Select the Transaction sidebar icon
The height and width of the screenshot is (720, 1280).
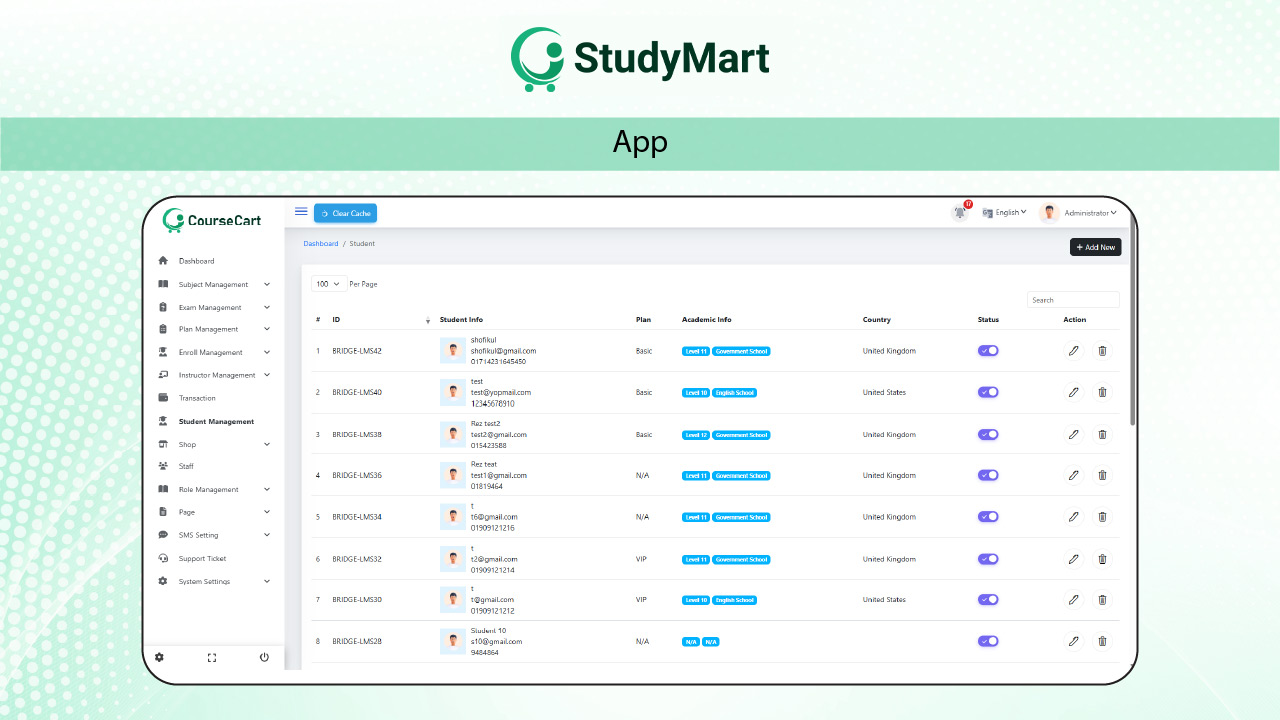click(x=162, y=397)
